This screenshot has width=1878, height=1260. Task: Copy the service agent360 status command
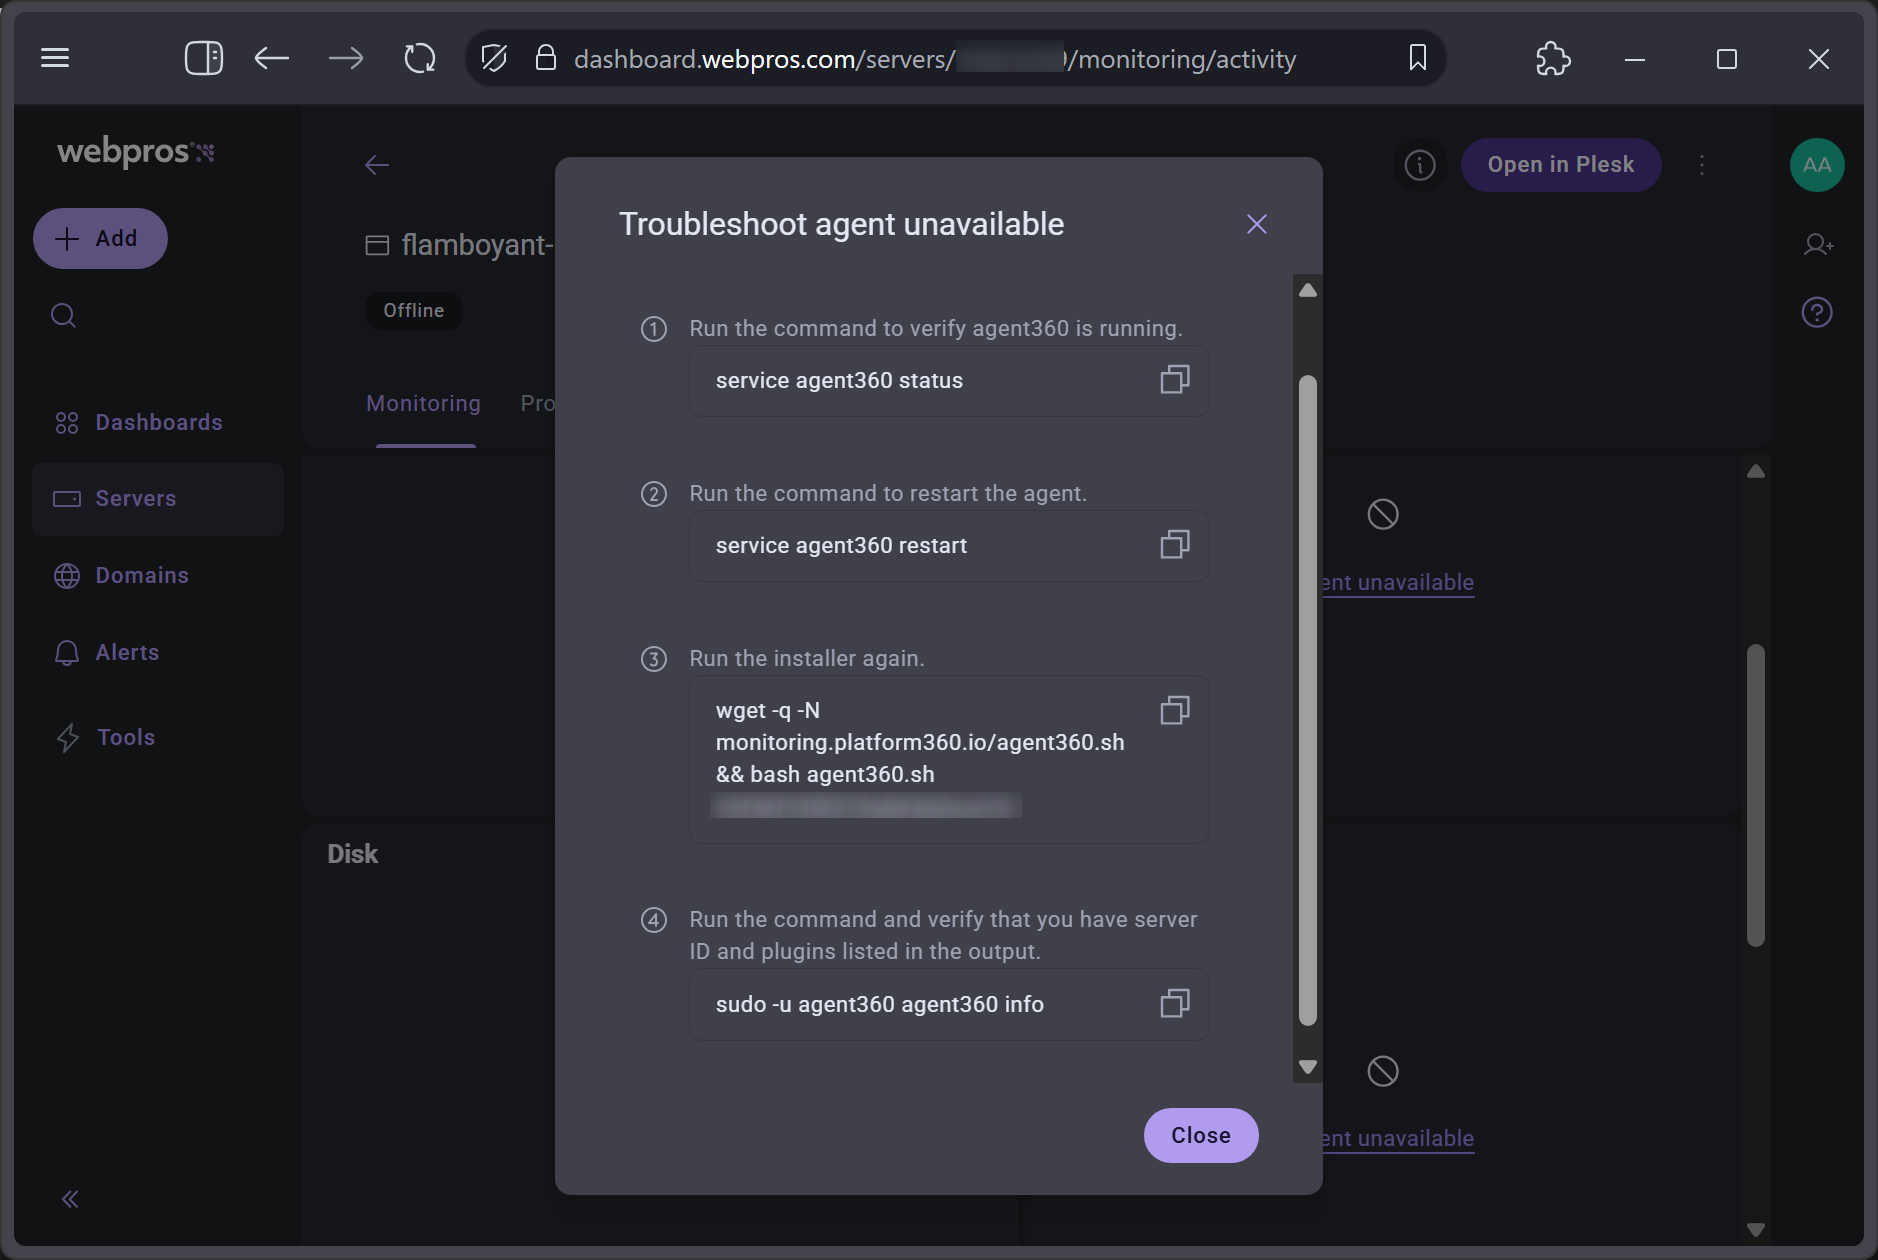[x=1175, y=379]
